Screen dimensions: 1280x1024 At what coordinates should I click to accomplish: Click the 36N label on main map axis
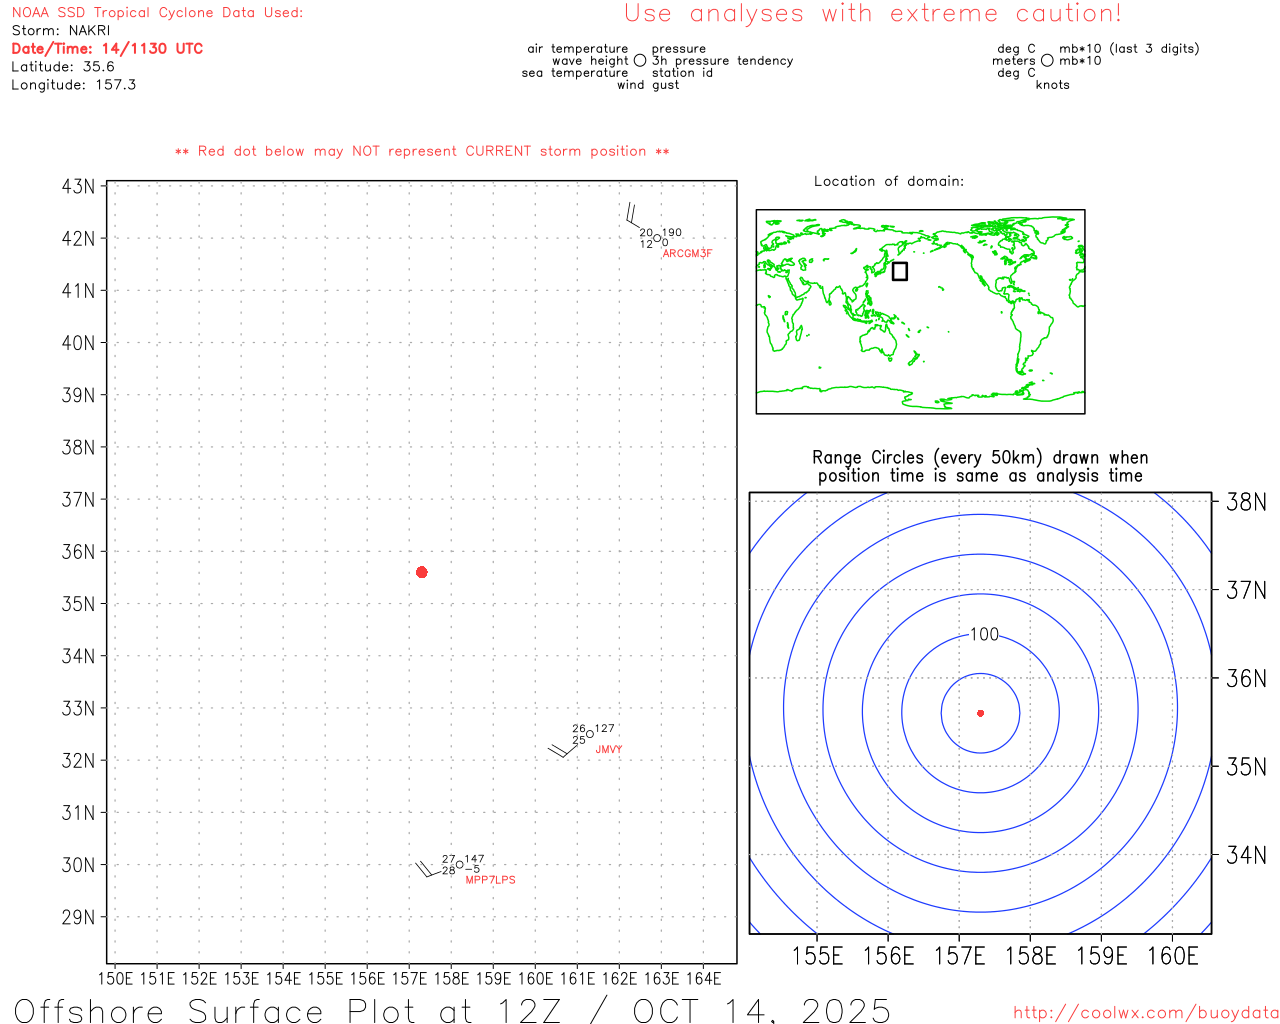click(x=79, y=551)
